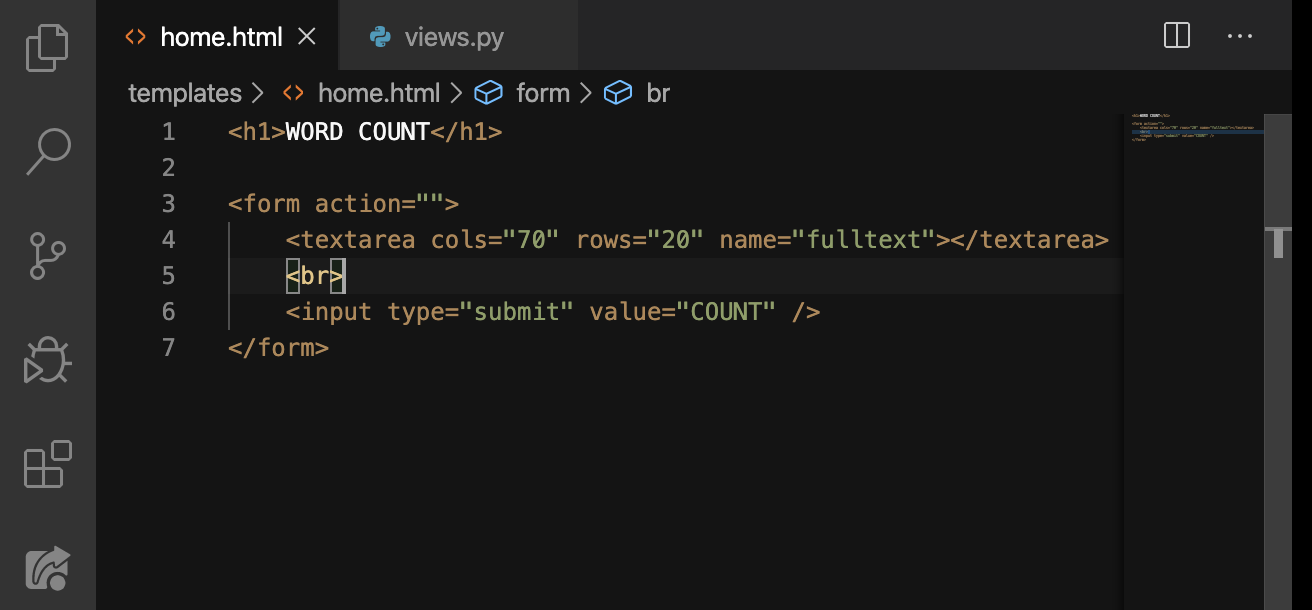Open the Extensions view
The image size is (1312, 610).
[x=46, y=465]
